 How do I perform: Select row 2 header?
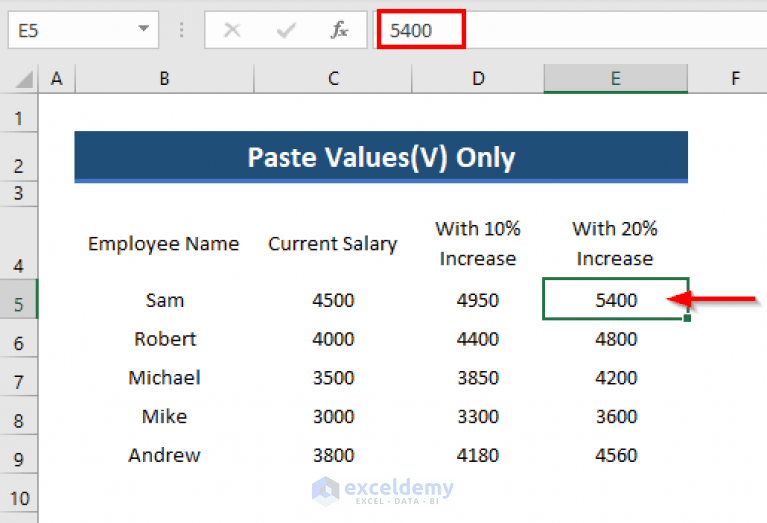tap(19, 157)
